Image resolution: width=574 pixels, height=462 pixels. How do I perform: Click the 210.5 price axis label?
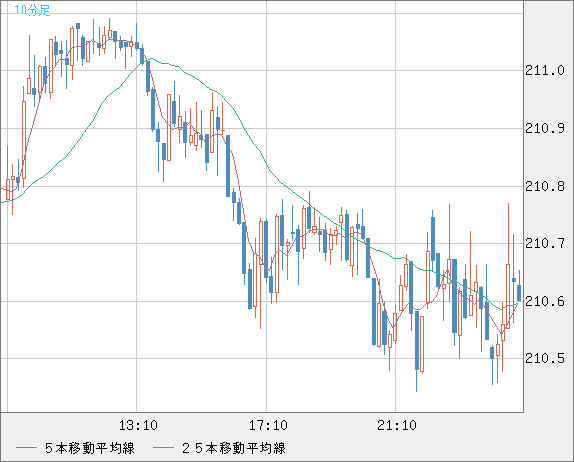point(545,358)
